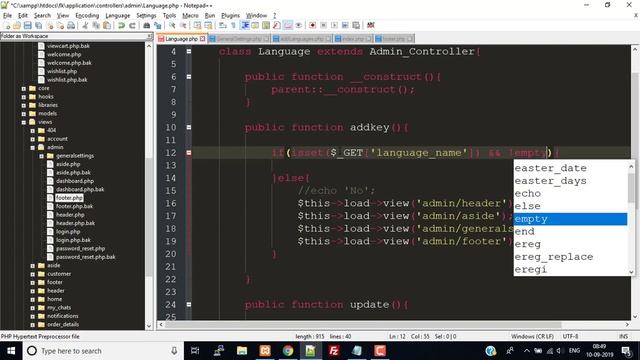This screenshot has height=360, width=640.
Task: Zoom out using the toolbar magnifier
Action: 183,25
